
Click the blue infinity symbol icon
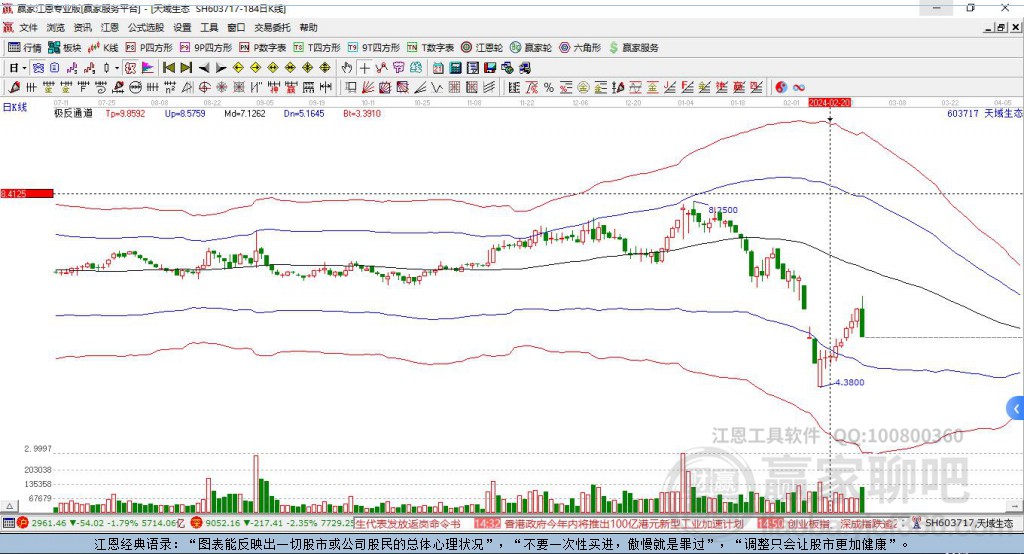point(799,87)
